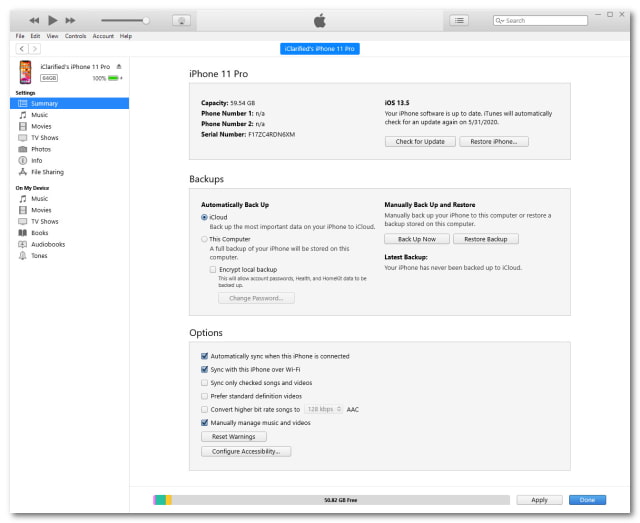Viewport: 640px width, 523px height.
Task: Click iClarified's iPhone 11 Pro device tab
Action: pyautogui.click(x=320, y=49)
